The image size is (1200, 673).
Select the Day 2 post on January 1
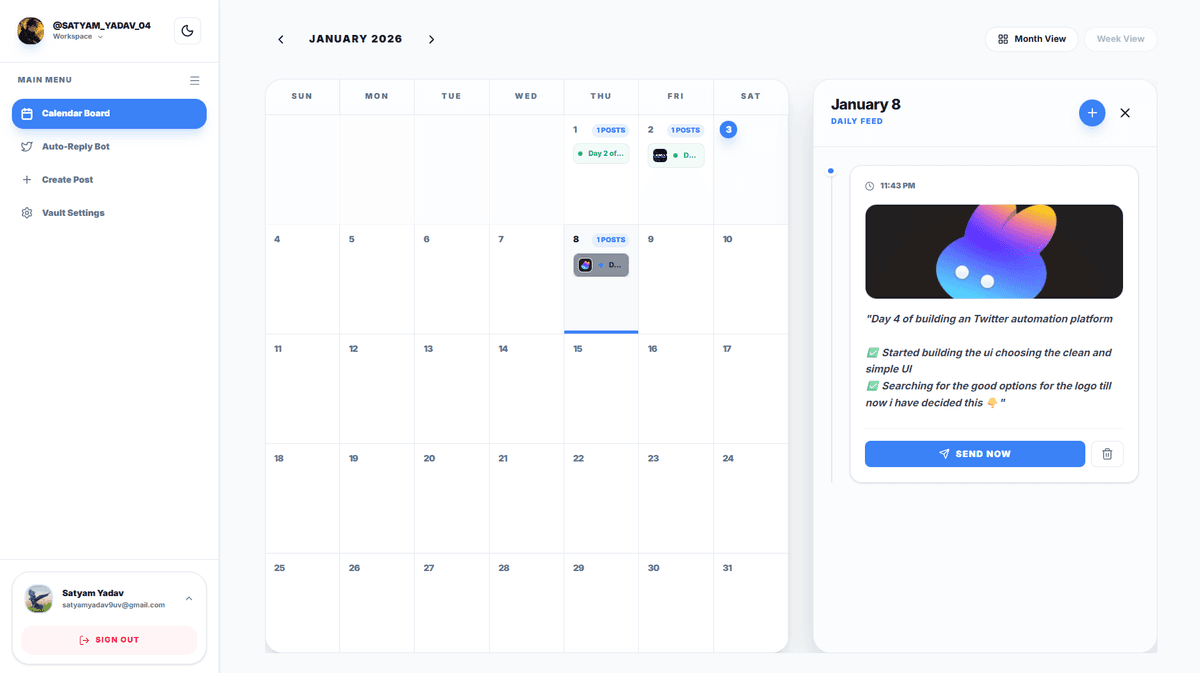click(601, 154)
